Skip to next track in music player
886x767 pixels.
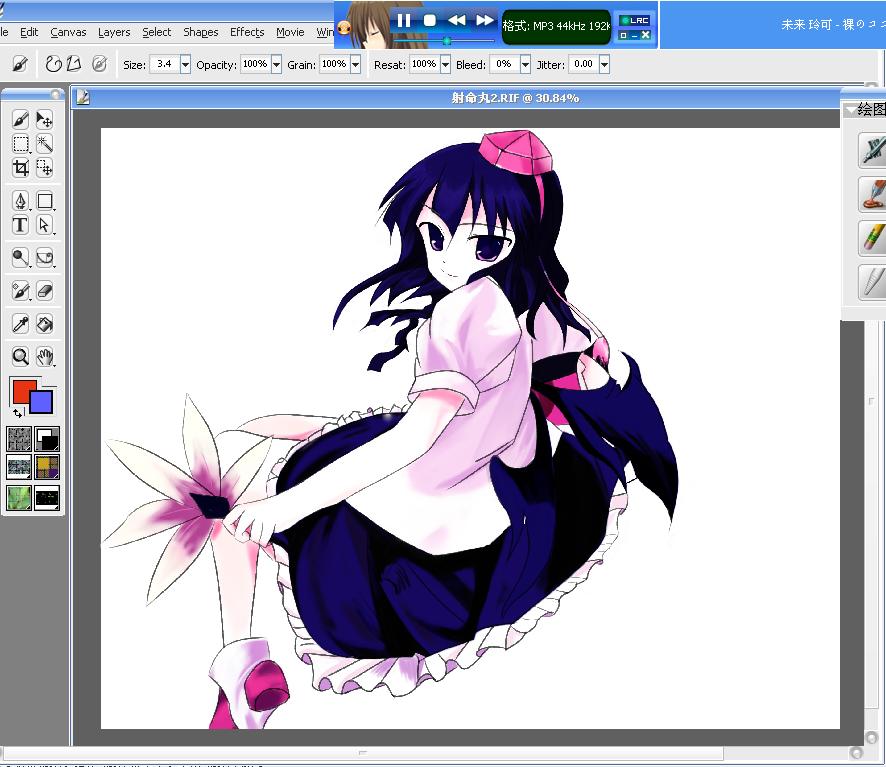coord(484,21)
